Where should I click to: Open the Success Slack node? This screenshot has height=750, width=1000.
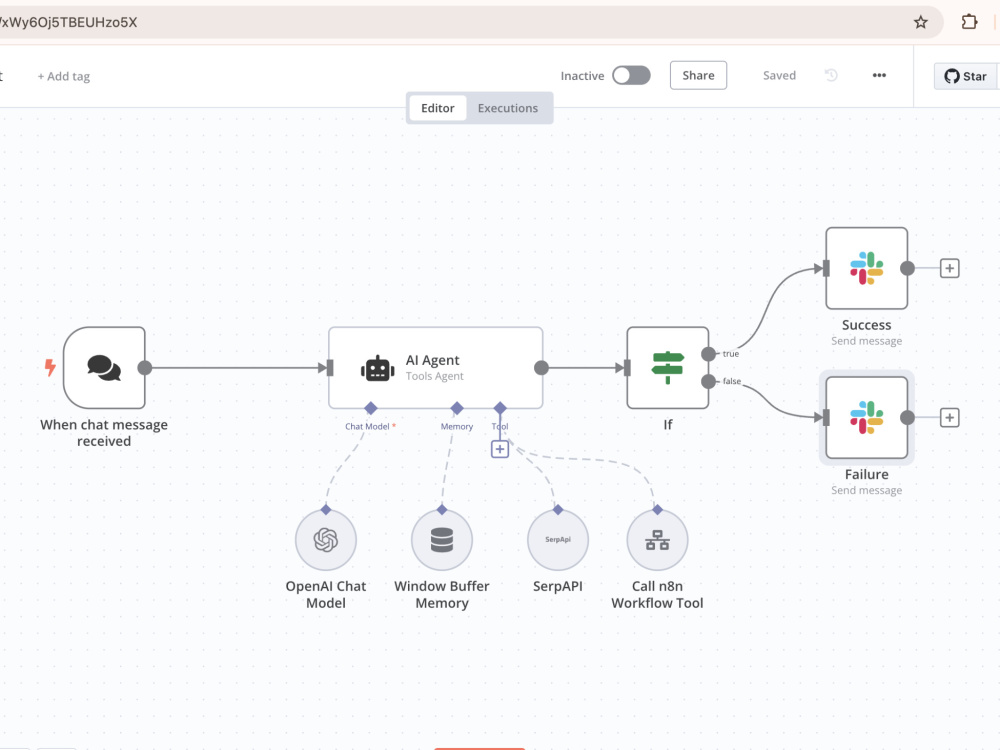[x=866, y=268]
